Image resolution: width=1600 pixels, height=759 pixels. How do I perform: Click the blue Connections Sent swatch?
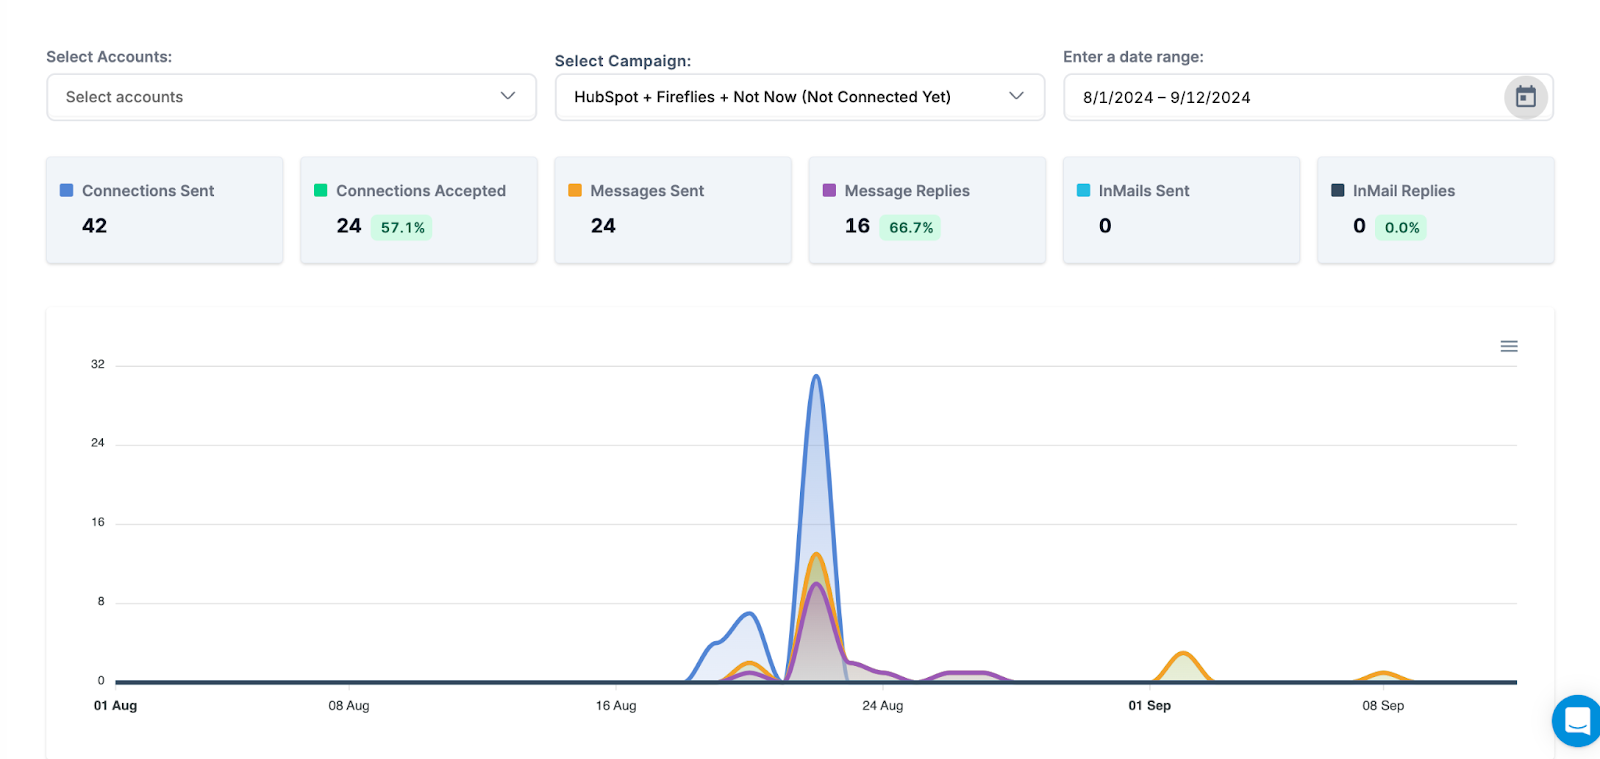pos(67,190)
